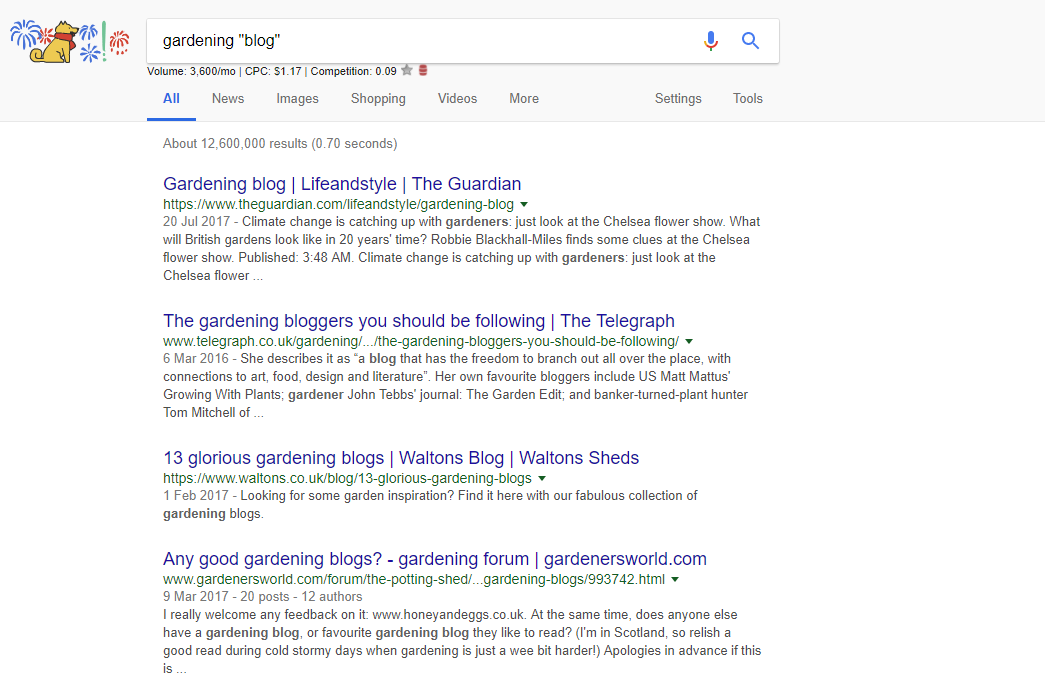Expand the More menu
The height and width of the screenshot is (683, 1045).
[524, 99]
